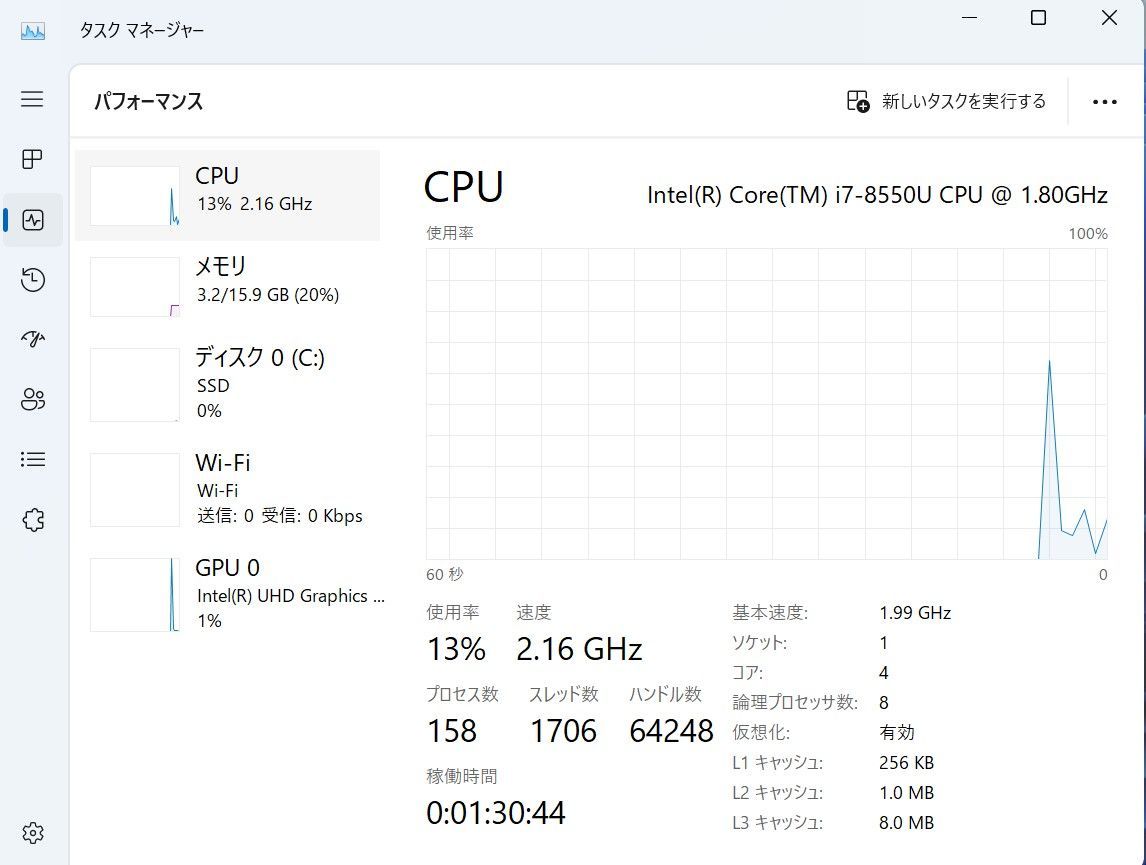Select the GPU 0 performance entry

[228, 593]
